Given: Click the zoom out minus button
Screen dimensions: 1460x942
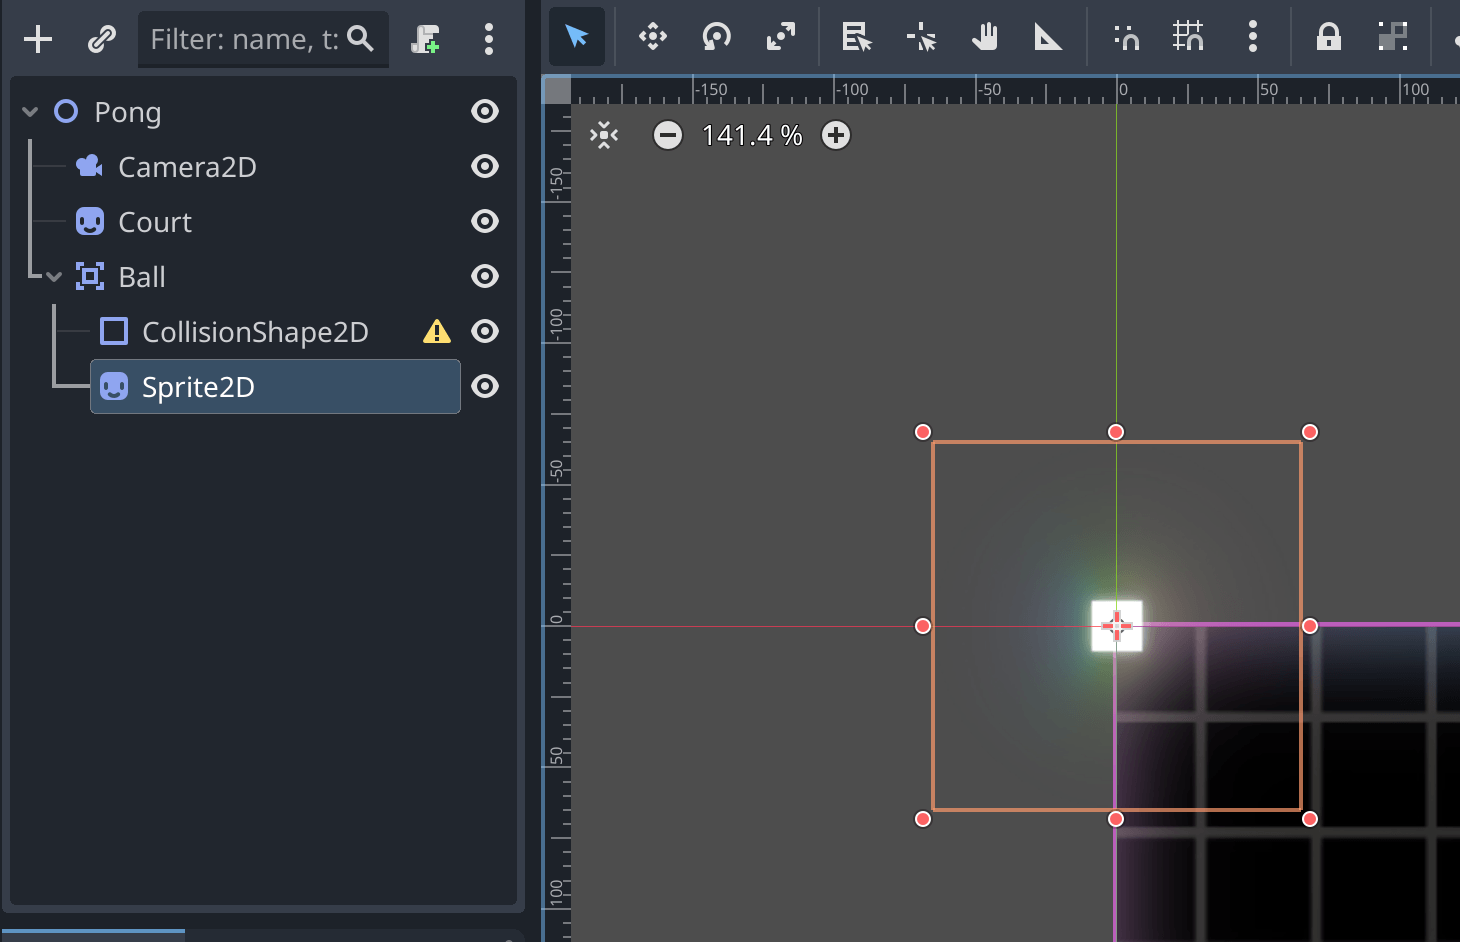Looking at the screenshot, I should 668,135.
